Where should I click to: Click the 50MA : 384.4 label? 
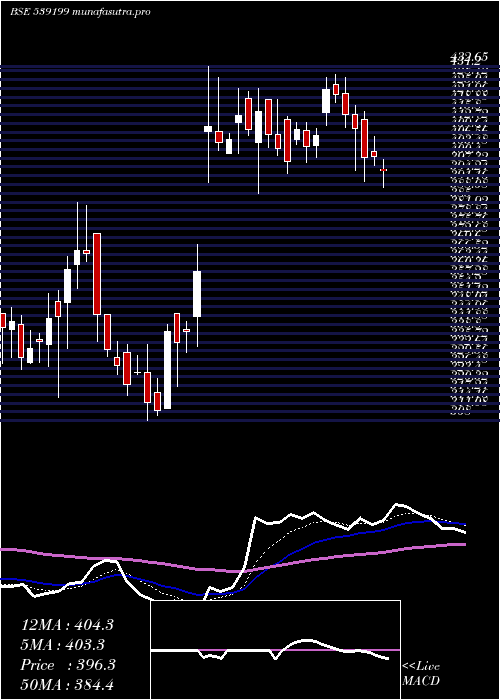point(67,685)
